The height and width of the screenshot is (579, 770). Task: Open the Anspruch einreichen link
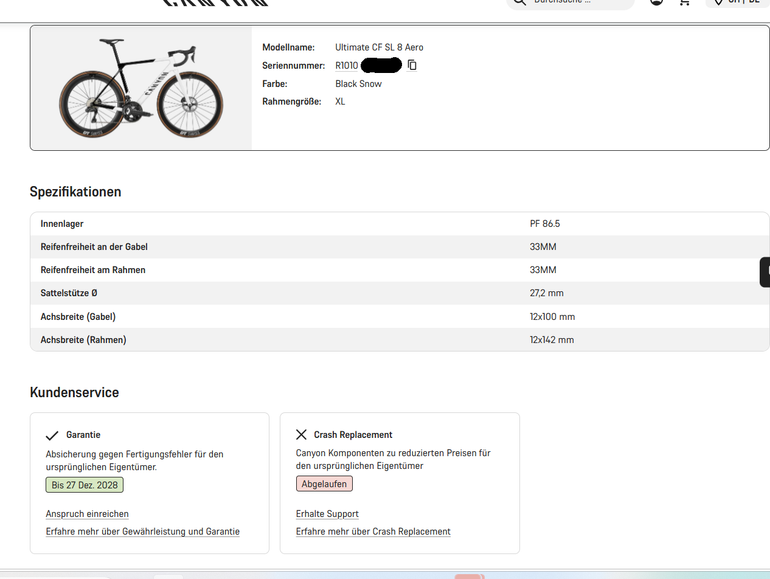[x=87, y=514]
